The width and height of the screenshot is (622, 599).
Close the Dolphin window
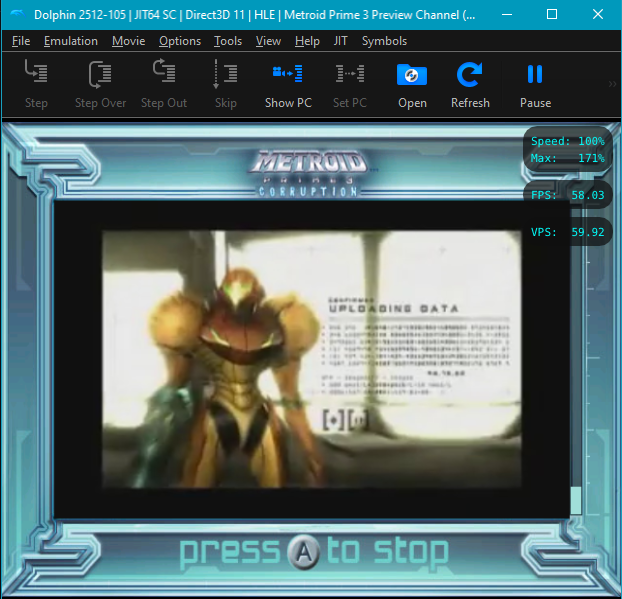tap(597, 15)
